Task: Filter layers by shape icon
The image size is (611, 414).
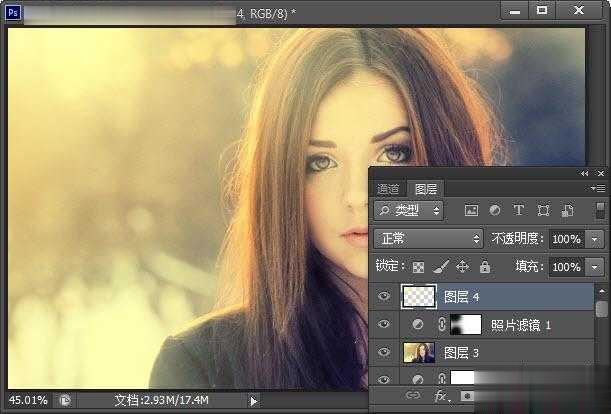Action: coord(543,211)
